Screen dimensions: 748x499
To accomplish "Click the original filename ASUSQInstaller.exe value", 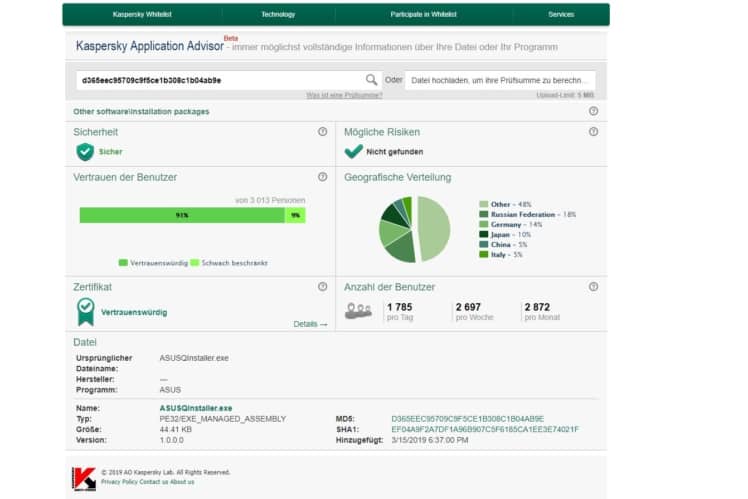I will (x=194, y=358).
